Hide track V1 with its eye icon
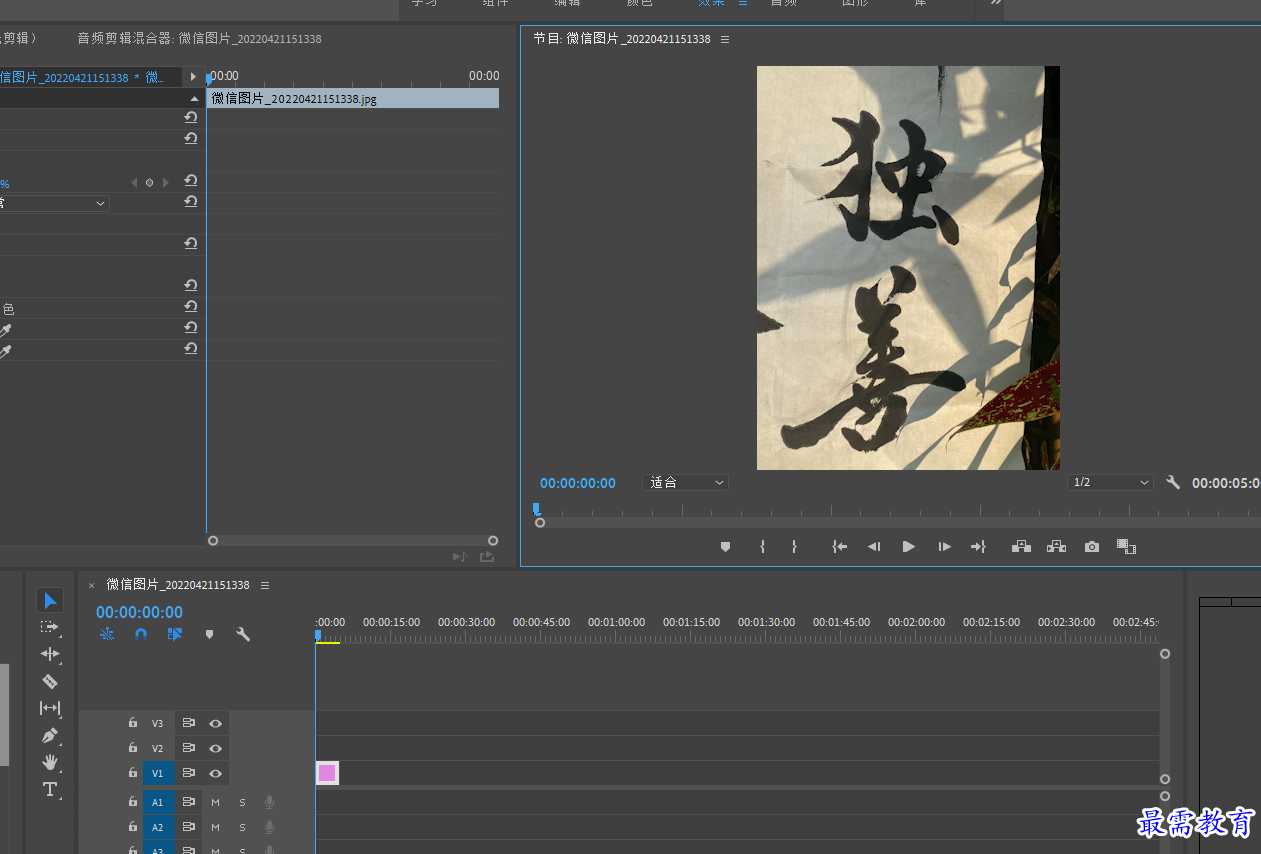Image resolution: width=1261 pixels, height=854 pixels. click(x=215, y=773)
